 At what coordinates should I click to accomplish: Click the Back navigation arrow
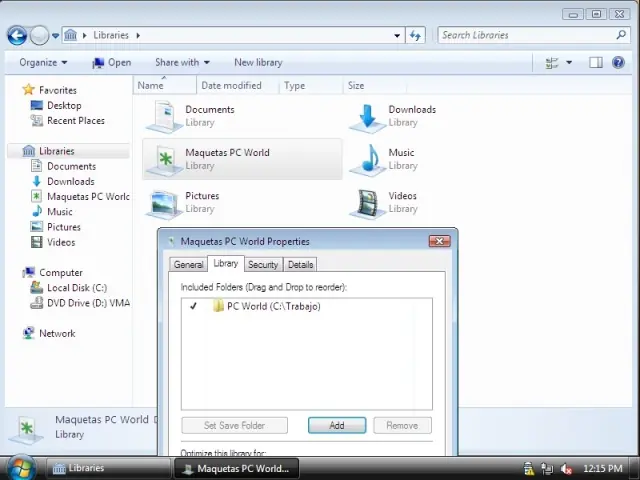point(16,35)
